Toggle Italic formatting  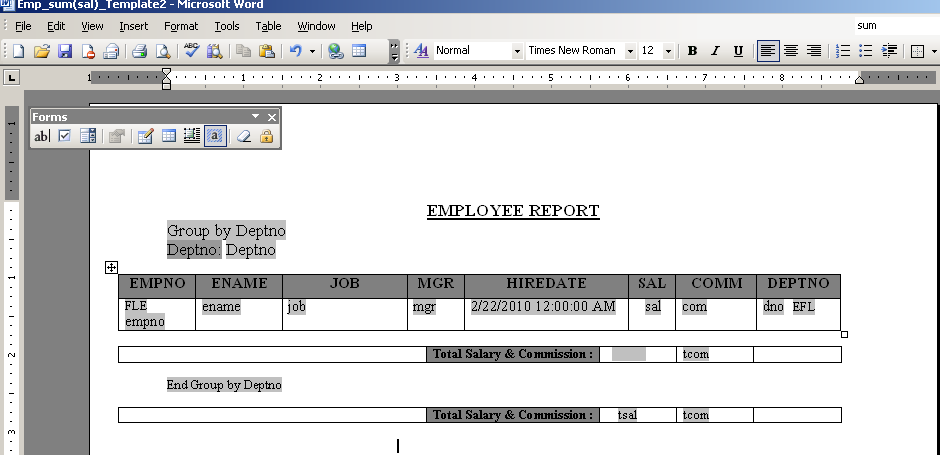pyautogui.click(x=715, y=51)
